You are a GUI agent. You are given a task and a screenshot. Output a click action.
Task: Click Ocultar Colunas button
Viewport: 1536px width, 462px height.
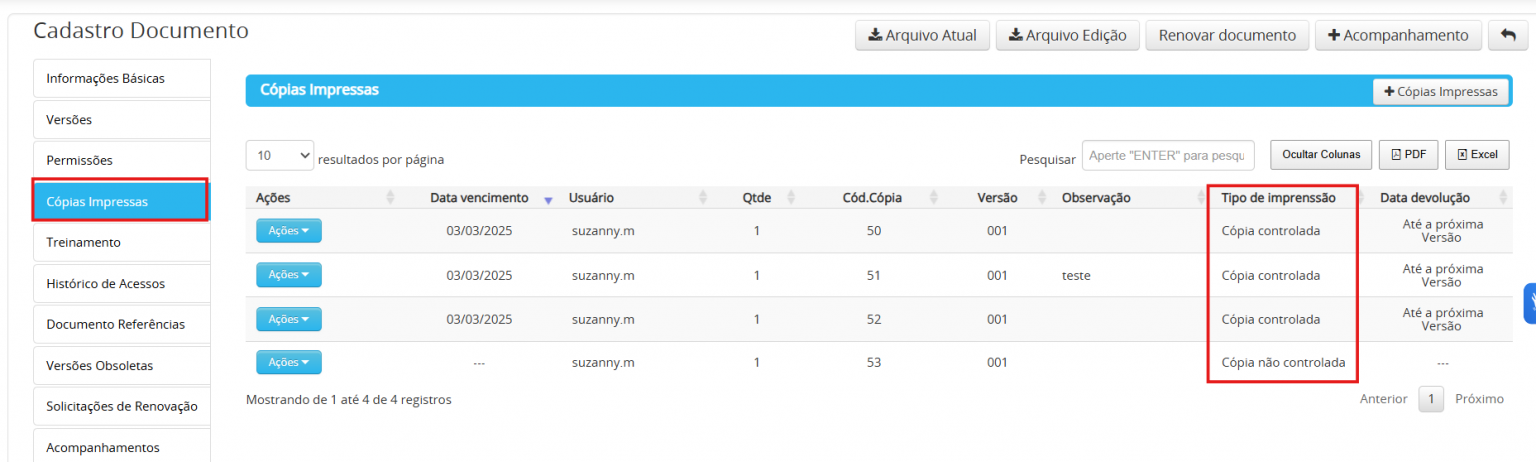click(x=1320, y=155)
